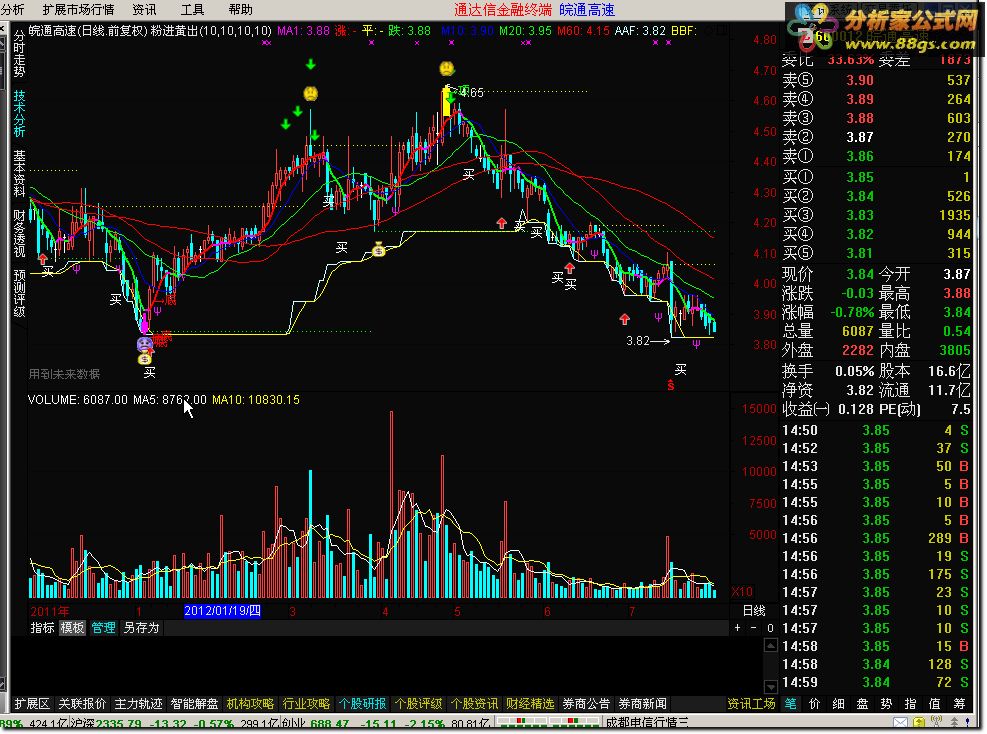
Task: Click the 14:50 trade tick row
Action: pos(876,431)
